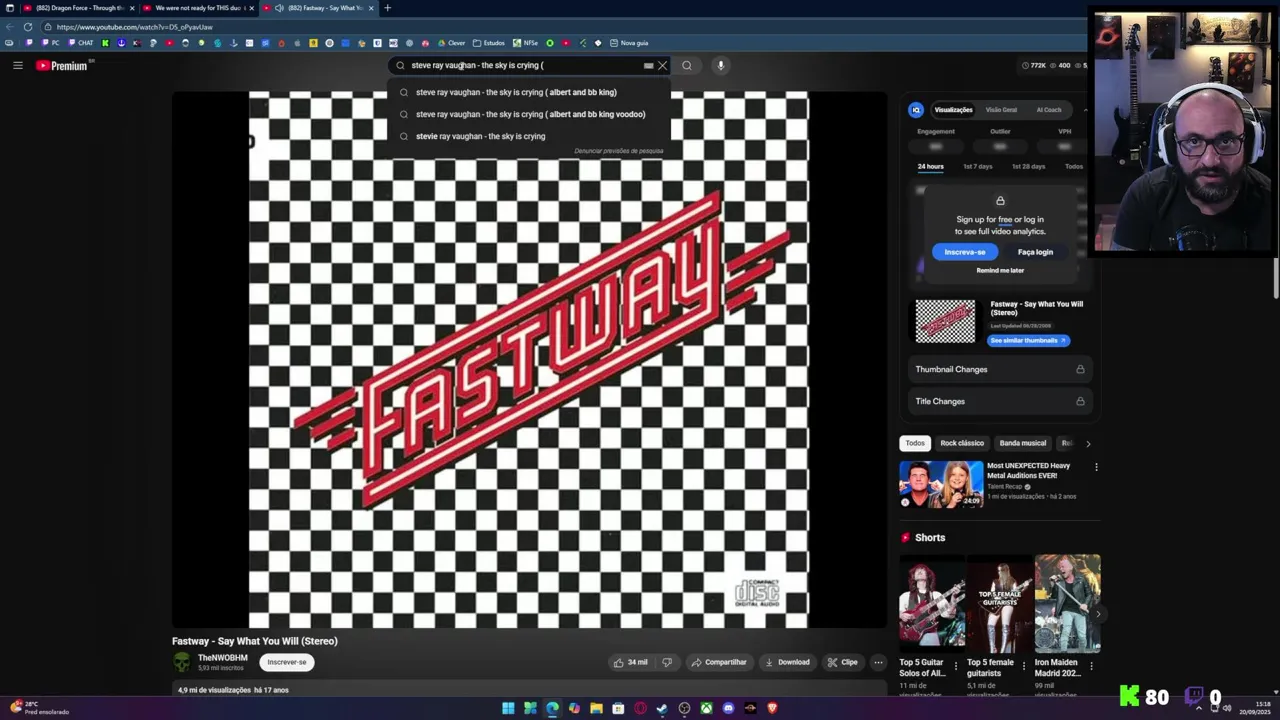Pick suggestion ending in 'bb king voodoo)'

(530, 114)
